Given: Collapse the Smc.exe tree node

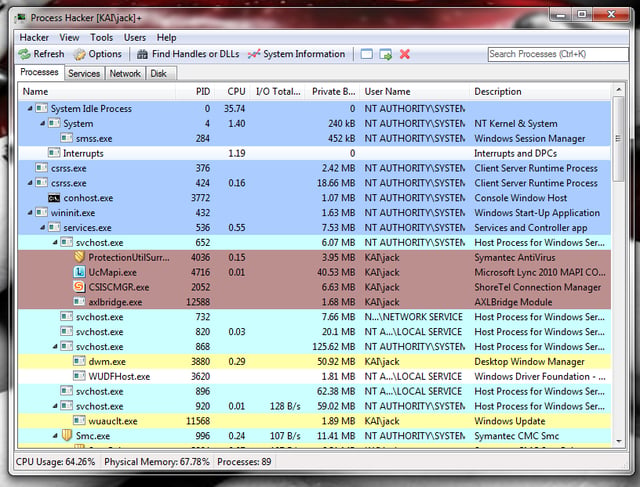Looking at the screenshot, I should [55, 436].
